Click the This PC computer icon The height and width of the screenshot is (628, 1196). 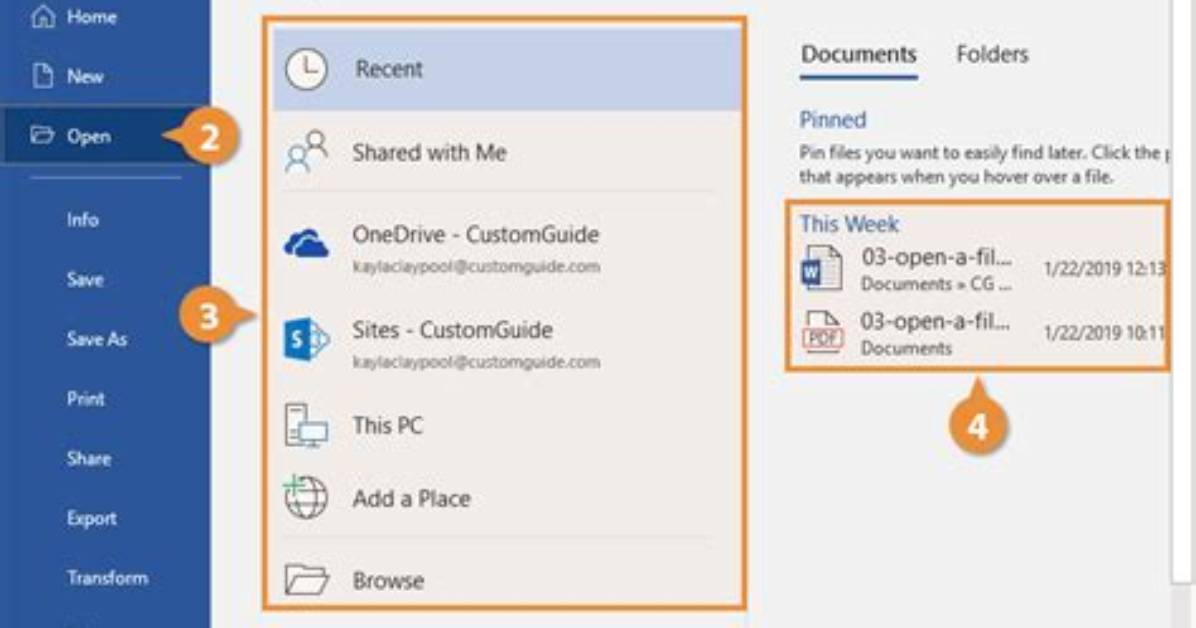click(x=307, y=425)
